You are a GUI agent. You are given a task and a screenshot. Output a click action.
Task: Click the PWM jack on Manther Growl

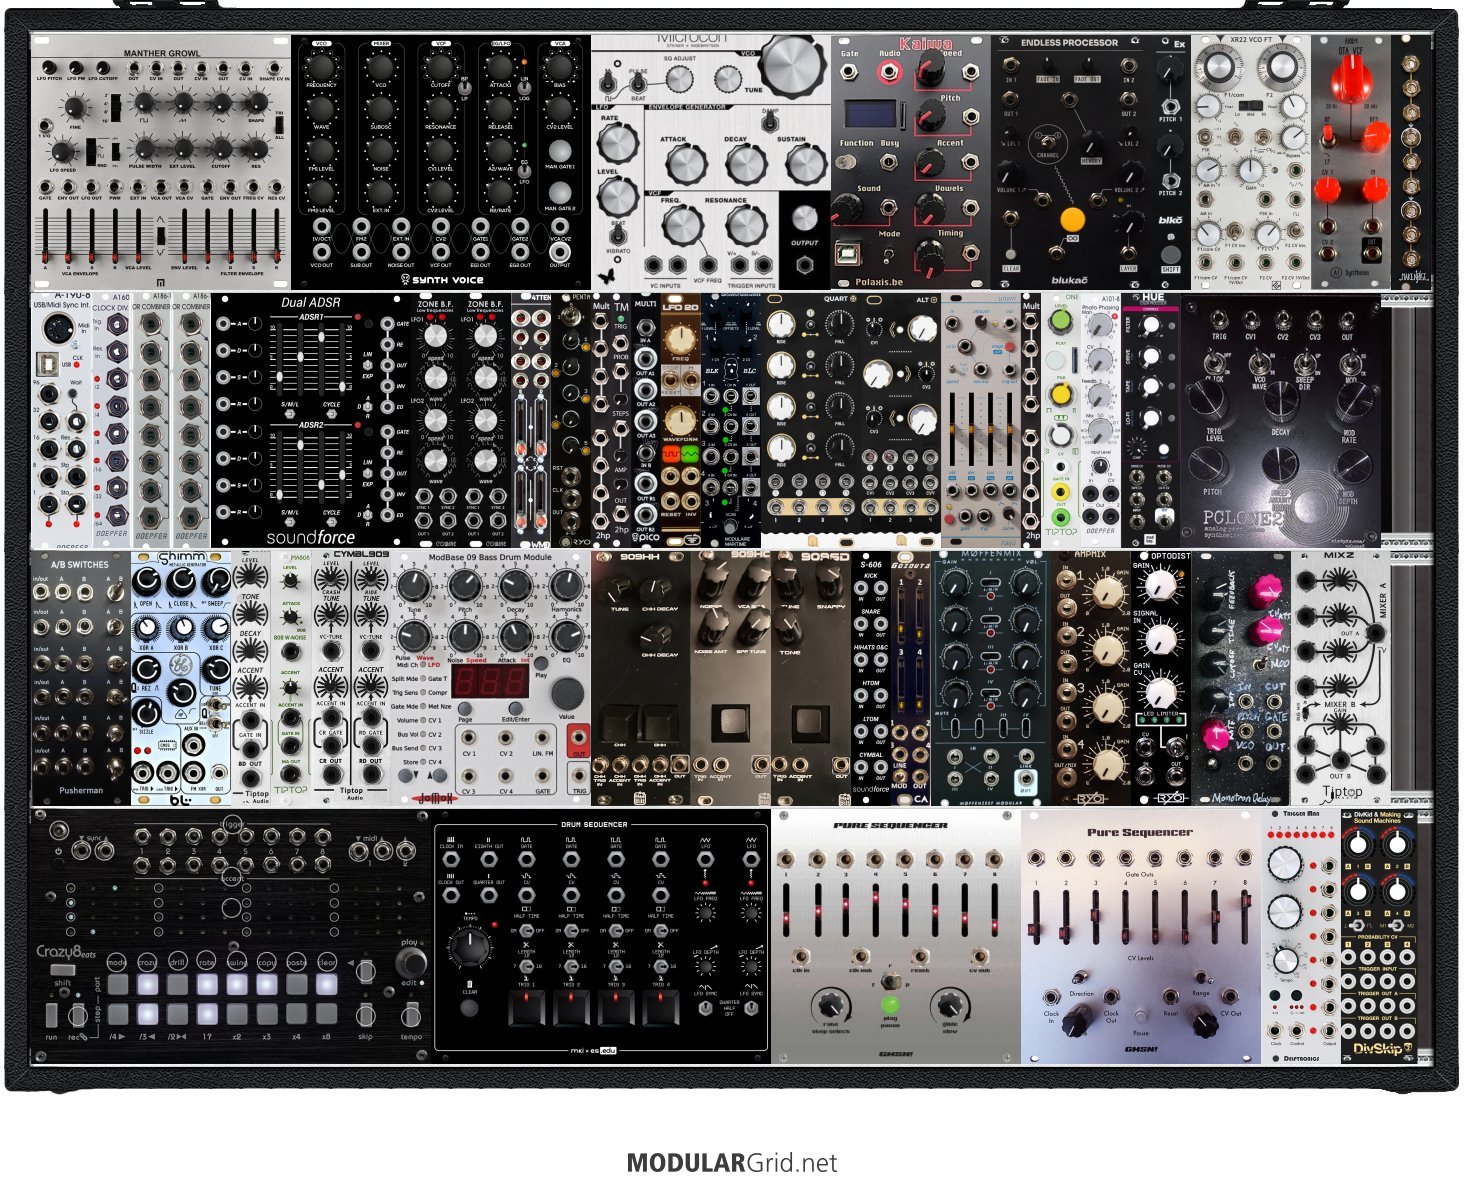tap(114, 185)
